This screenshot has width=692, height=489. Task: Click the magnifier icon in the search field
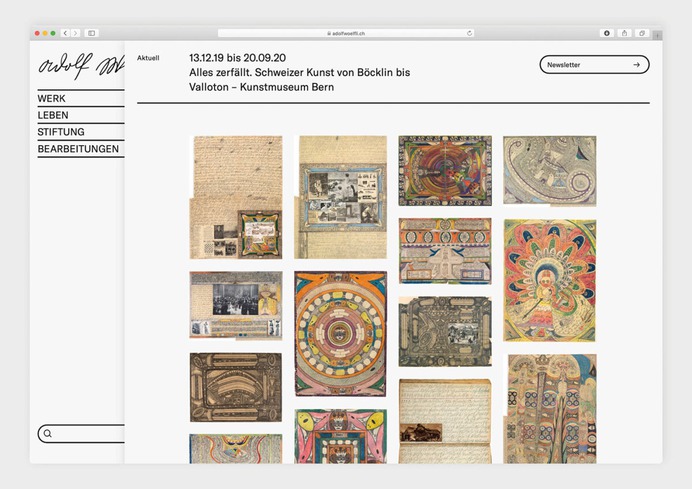tap(47, 434)
